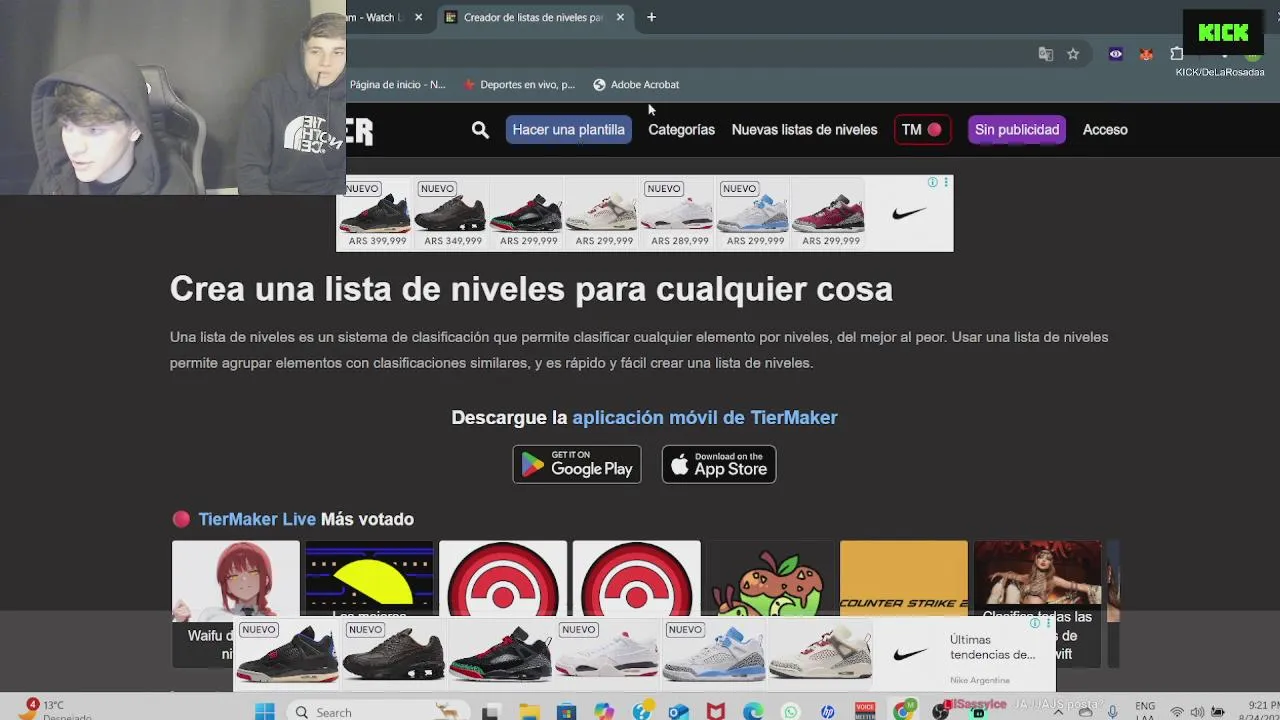The height and width of the screenshot is (720, 1280).
Task: Open Copilot from the taskbar
Action: coord(604,712)
